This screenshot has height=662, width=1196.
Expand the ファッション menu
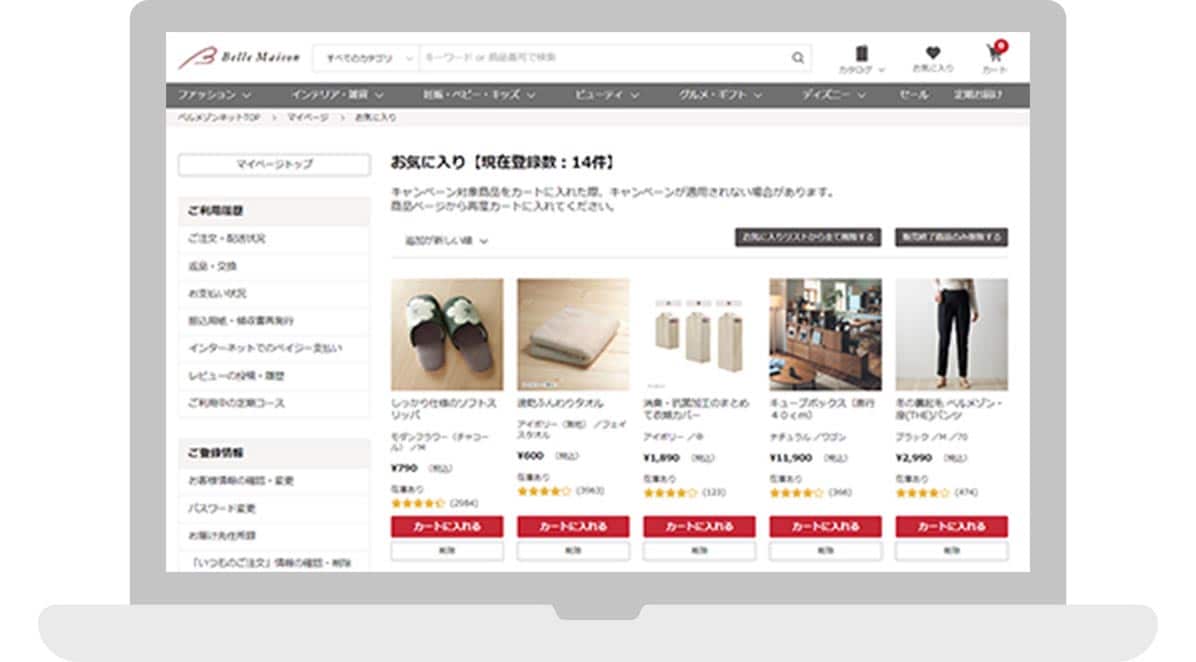click(x=214, y=95)
